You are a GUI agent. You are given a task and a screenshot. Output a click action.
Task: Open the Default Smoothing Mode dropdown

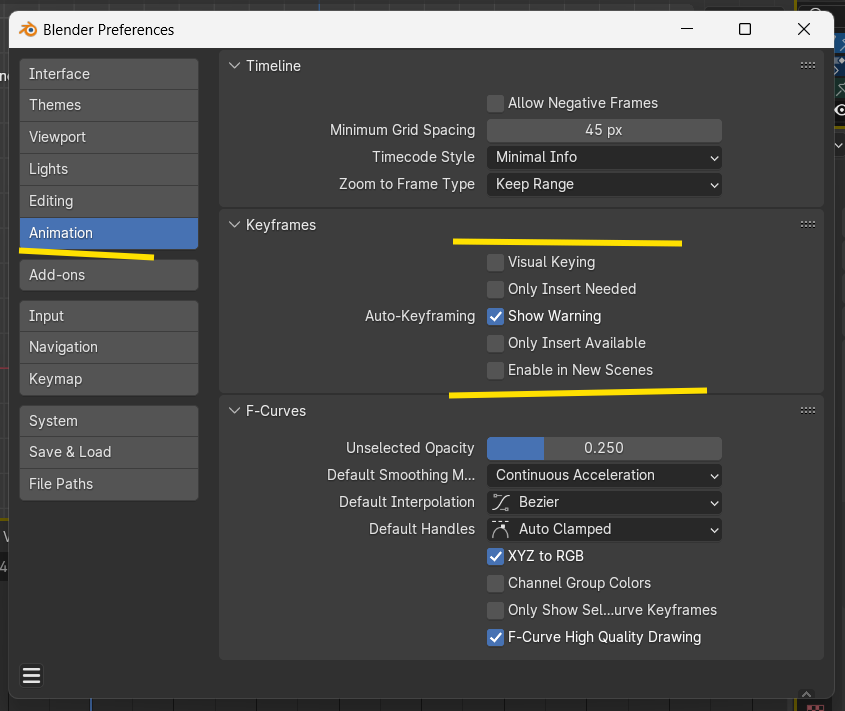604,475
